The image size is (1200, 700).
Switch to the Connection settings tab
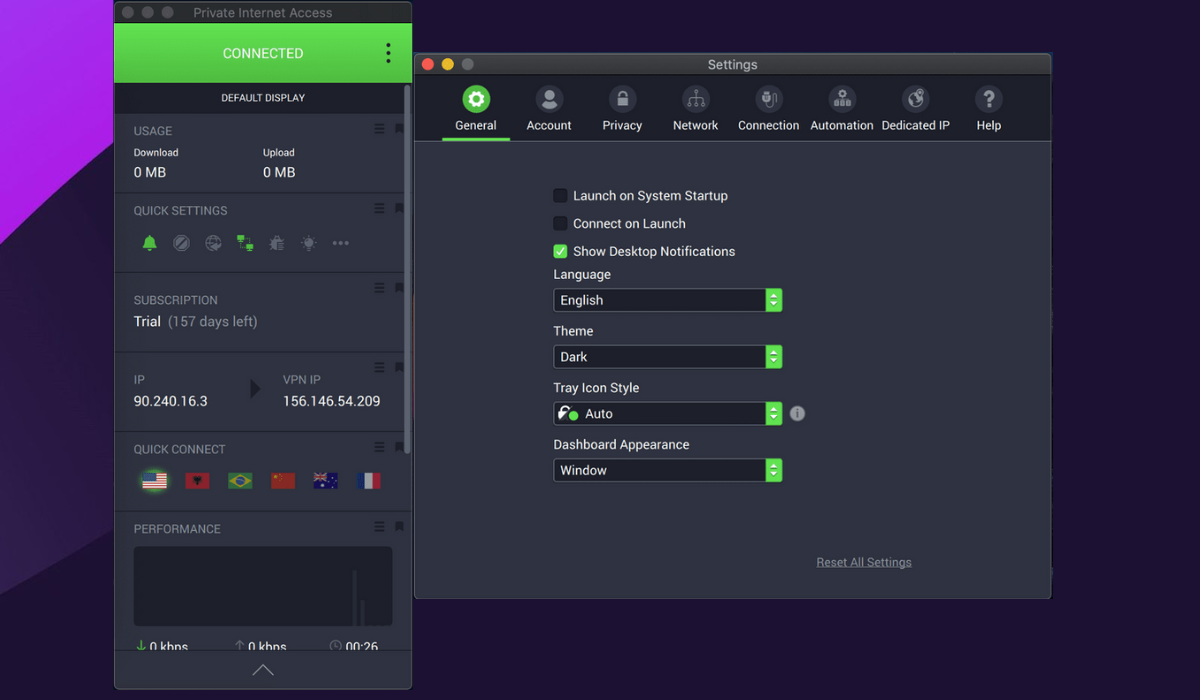[769, 109]
